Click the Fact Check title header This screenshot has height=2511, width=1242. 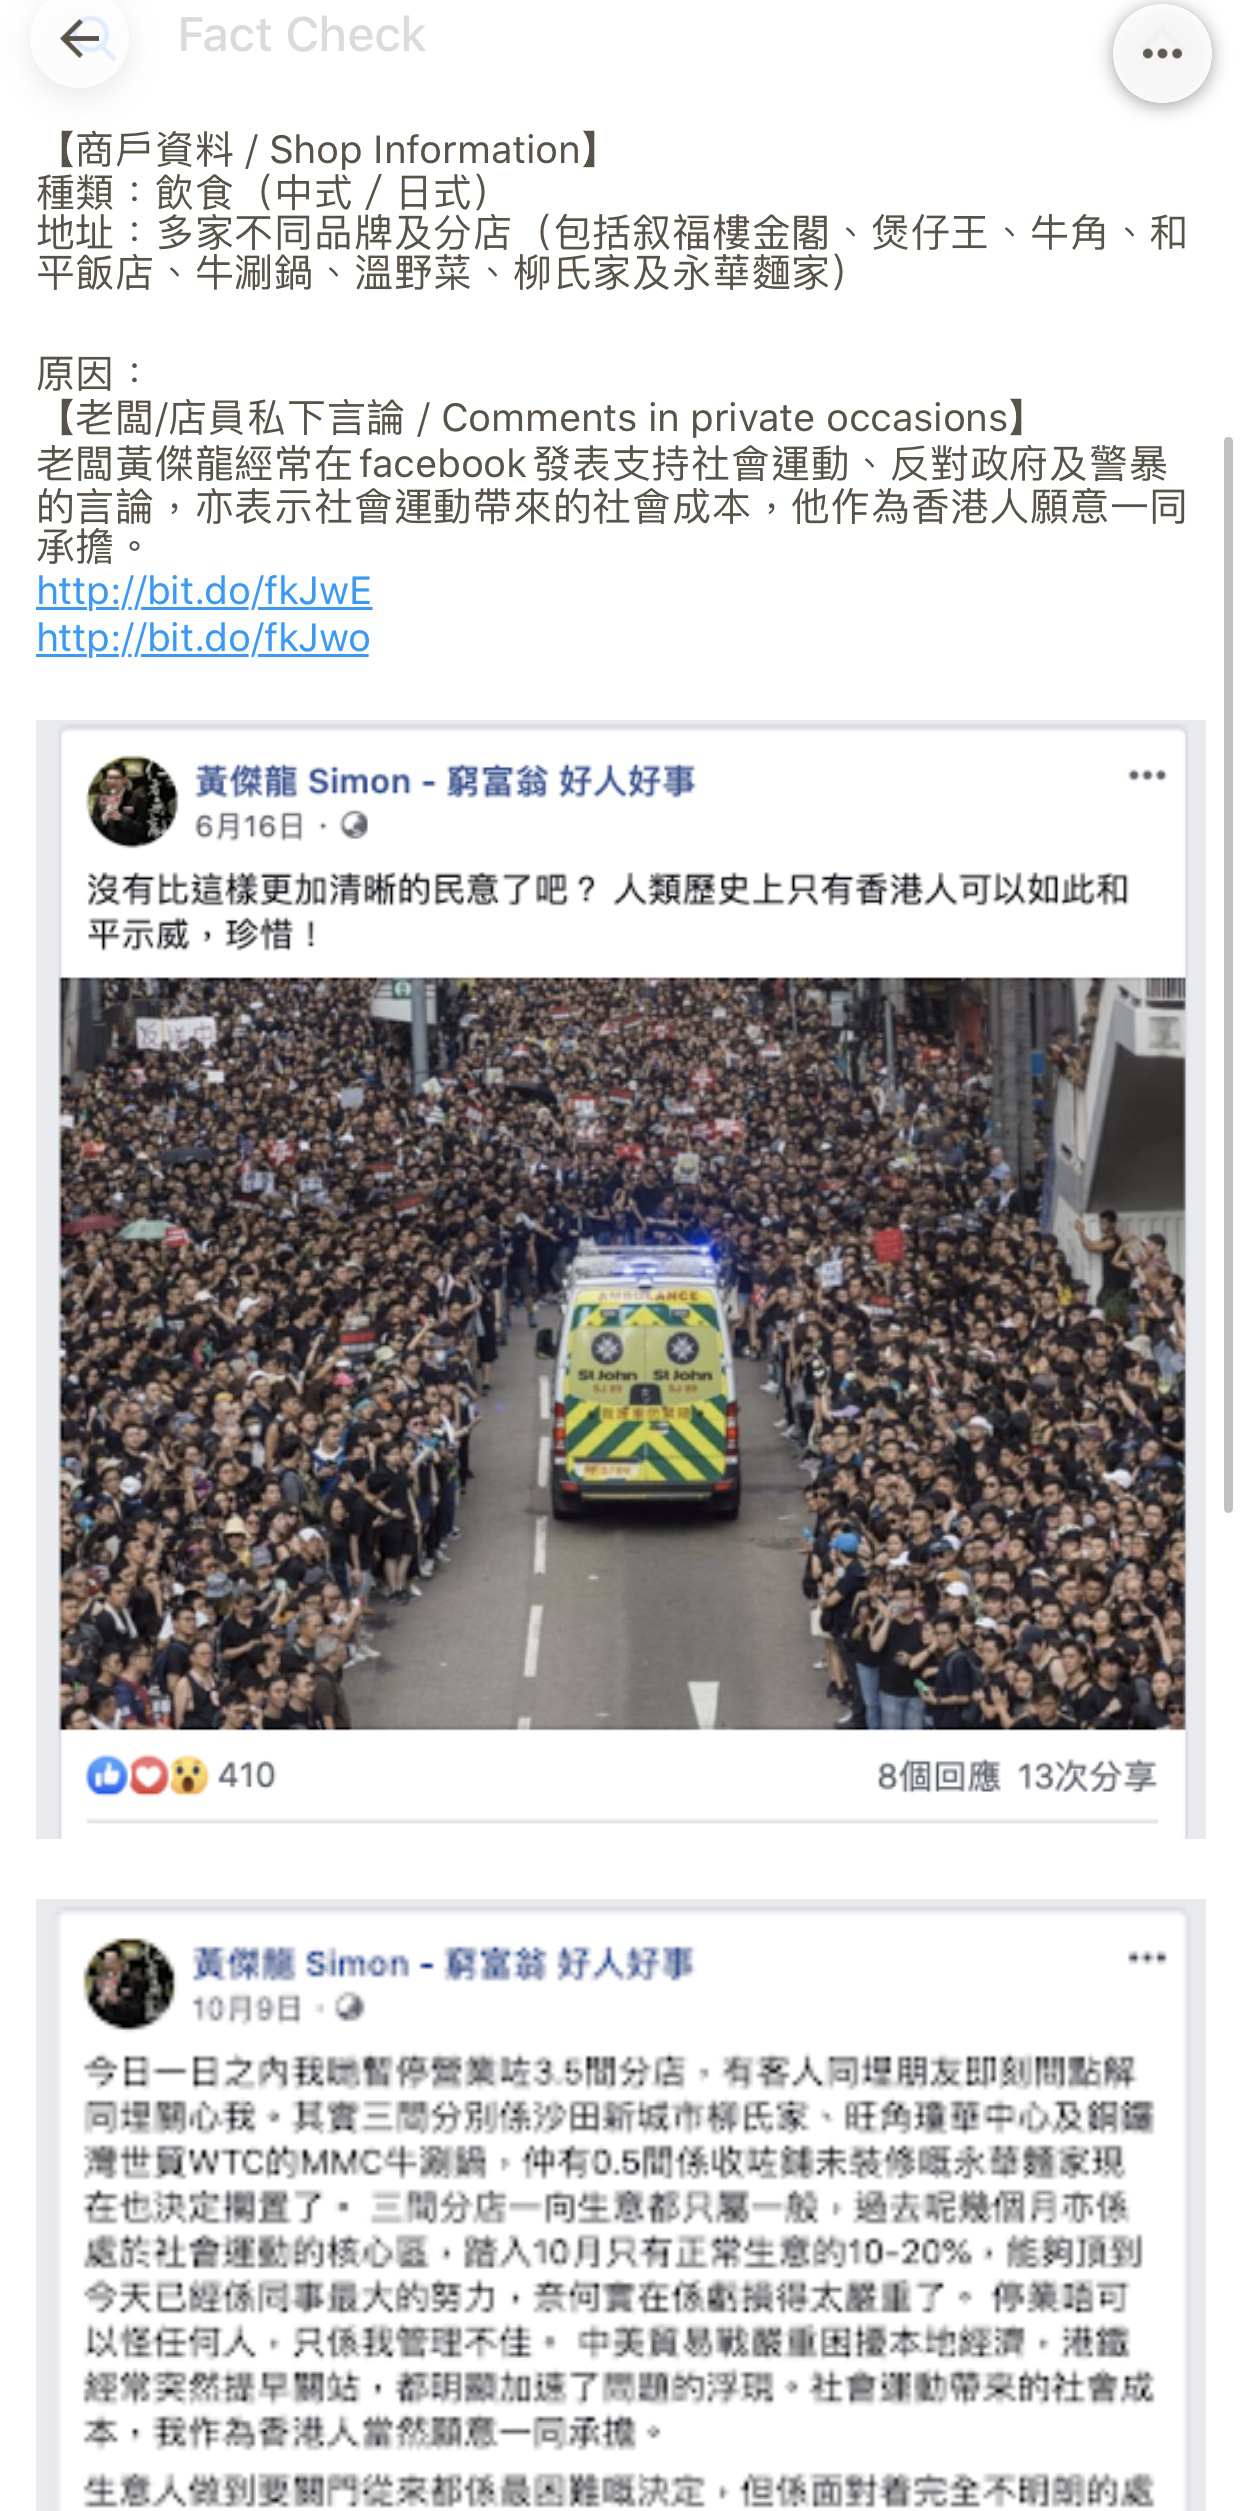(301, 35)
